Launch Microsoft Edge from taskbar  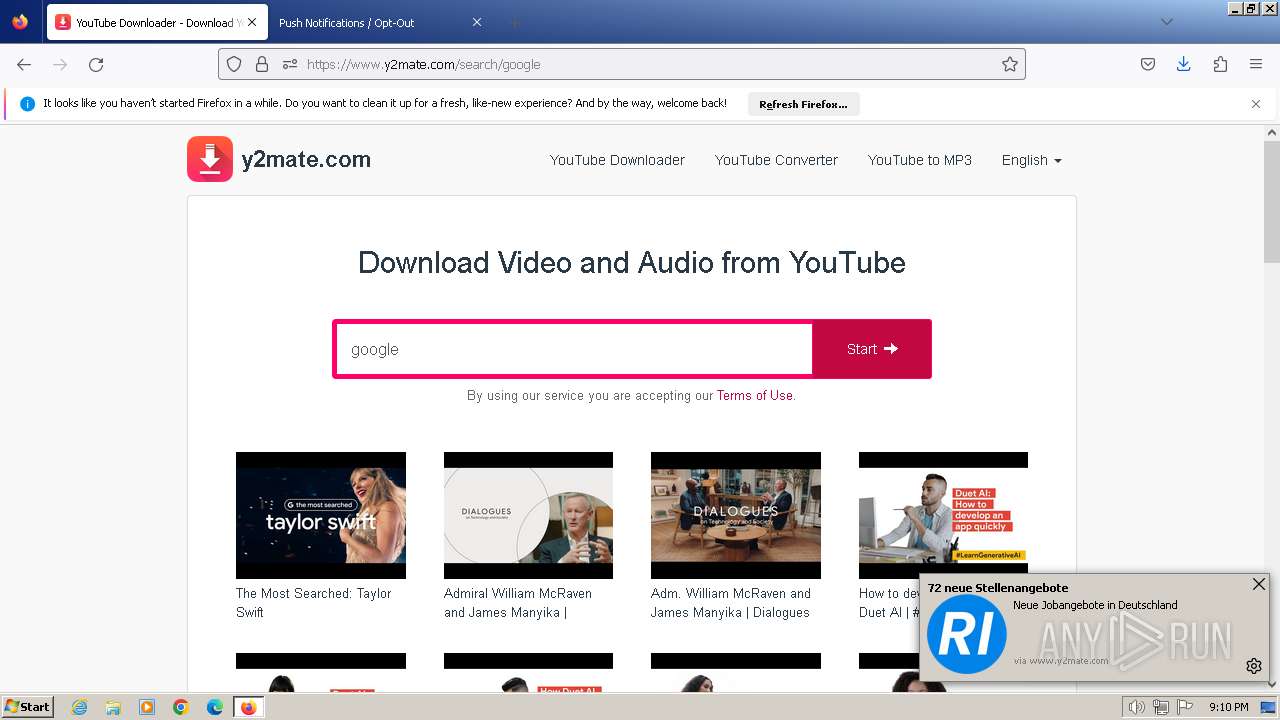coord(215,707)
